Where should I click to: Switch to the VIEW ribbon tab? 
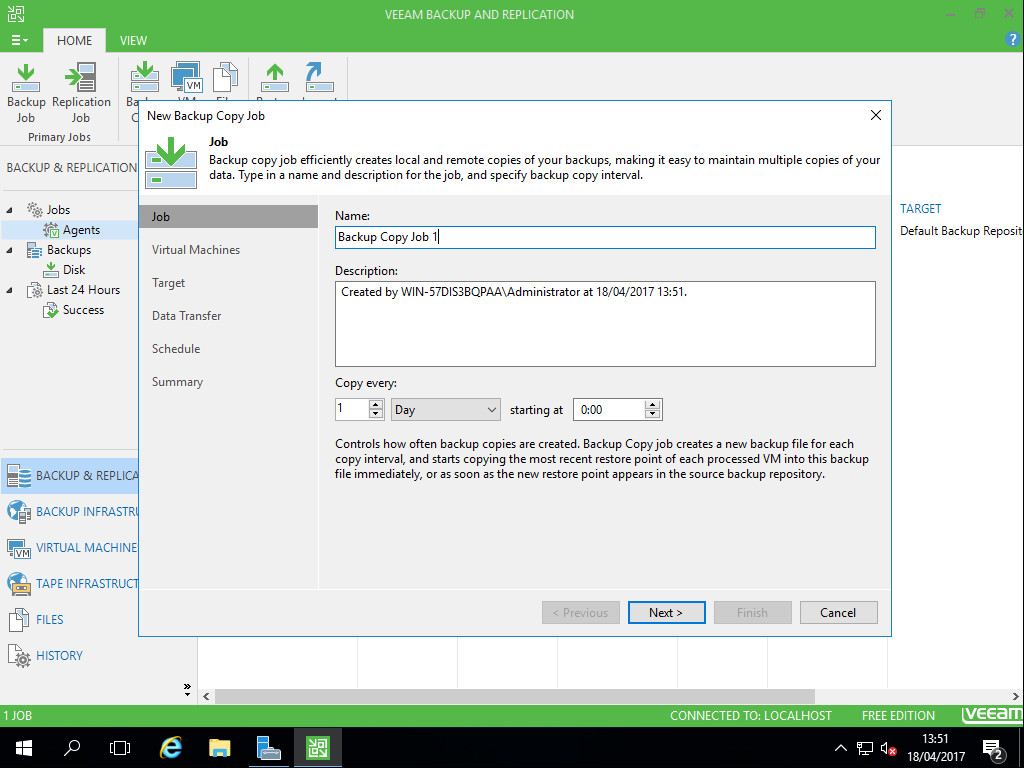pos(133,40)
